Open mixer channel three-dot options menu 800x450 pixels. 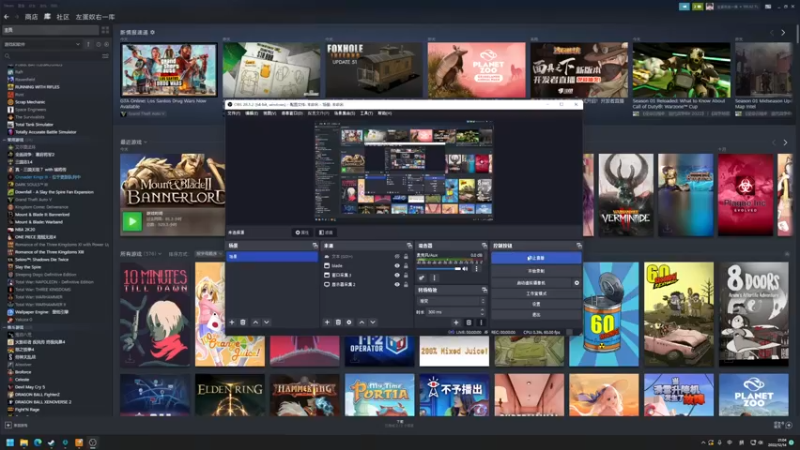tap(477, 269)
